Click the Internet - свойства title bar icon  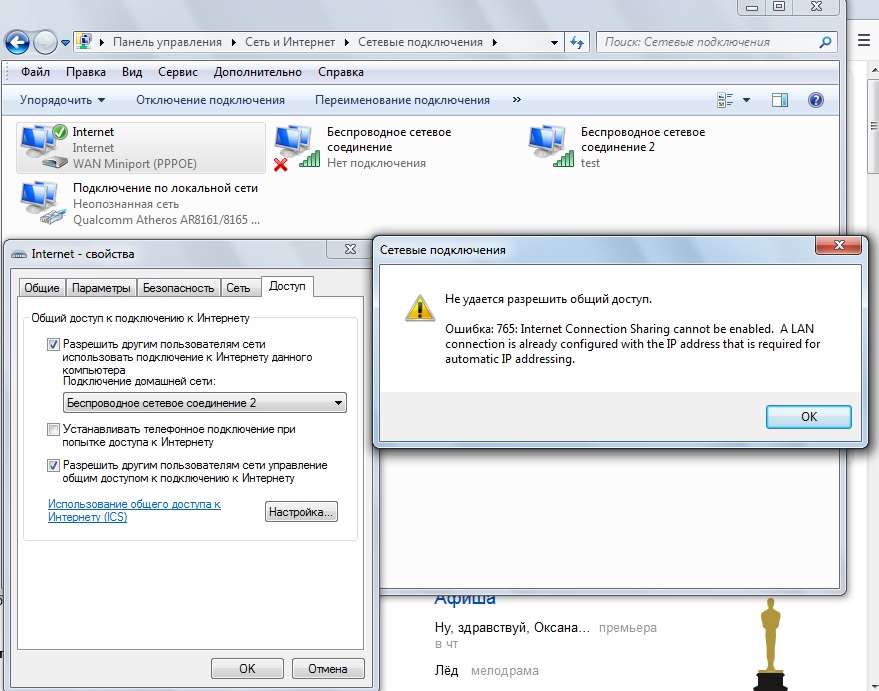pos(19,254)
